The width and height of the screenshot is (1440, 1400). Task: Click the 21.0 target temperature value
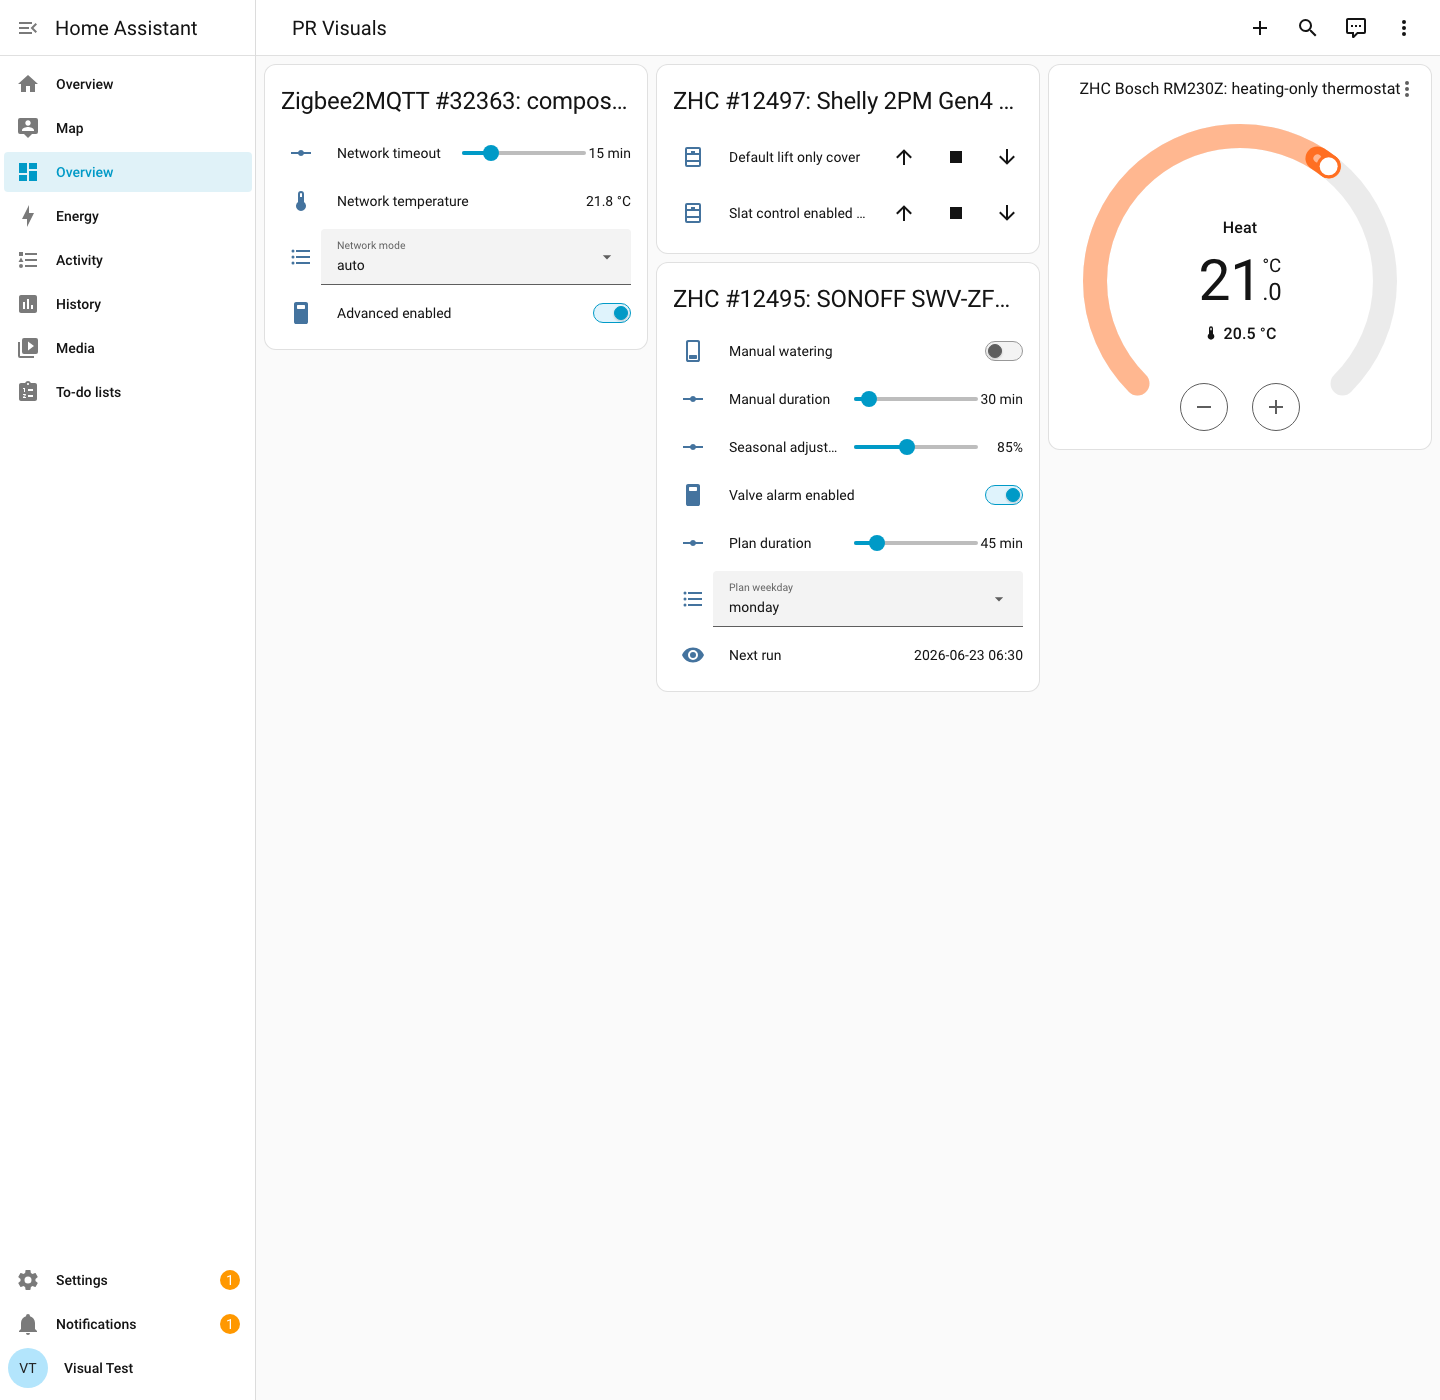click(1240, 280)
